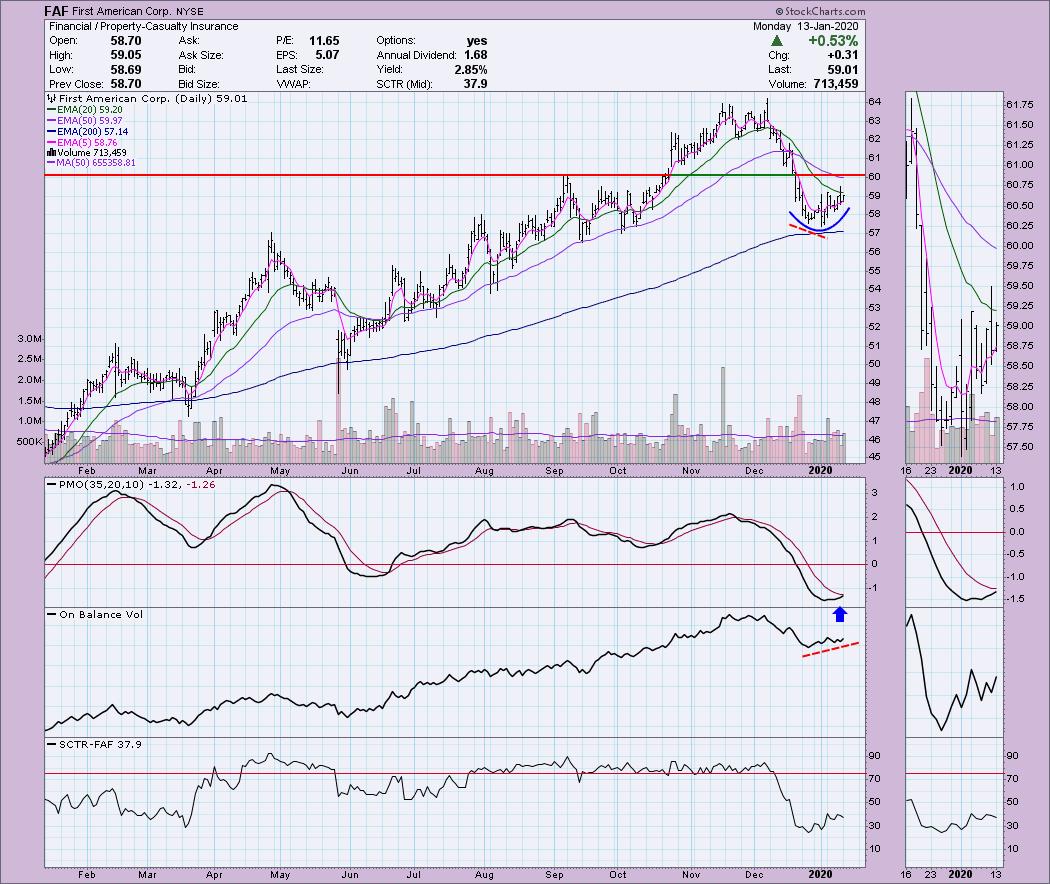
Task: Click the On Balance Vol indicator label
Action: (95, 614)
